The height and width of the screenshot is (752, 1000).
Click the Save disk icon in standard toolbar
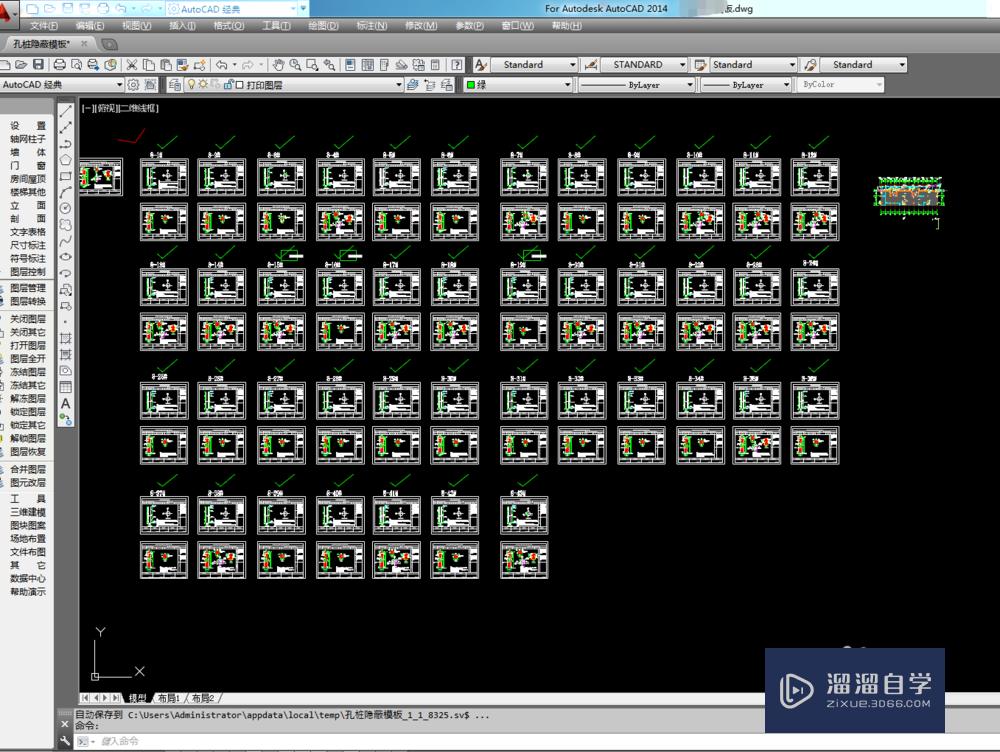coord(38,64)
